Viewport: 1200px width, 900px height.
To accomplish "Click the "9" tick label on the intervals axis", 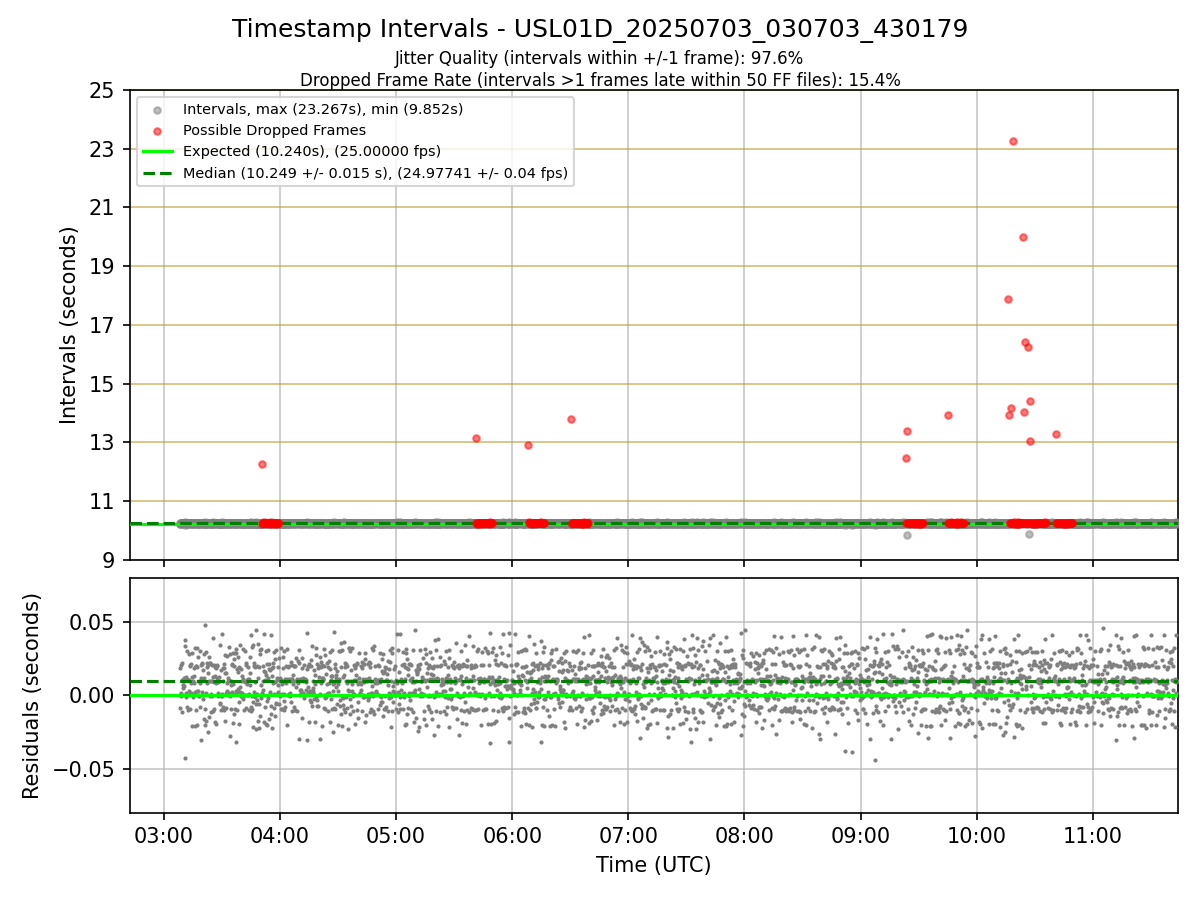I will [x=110, y=561].
